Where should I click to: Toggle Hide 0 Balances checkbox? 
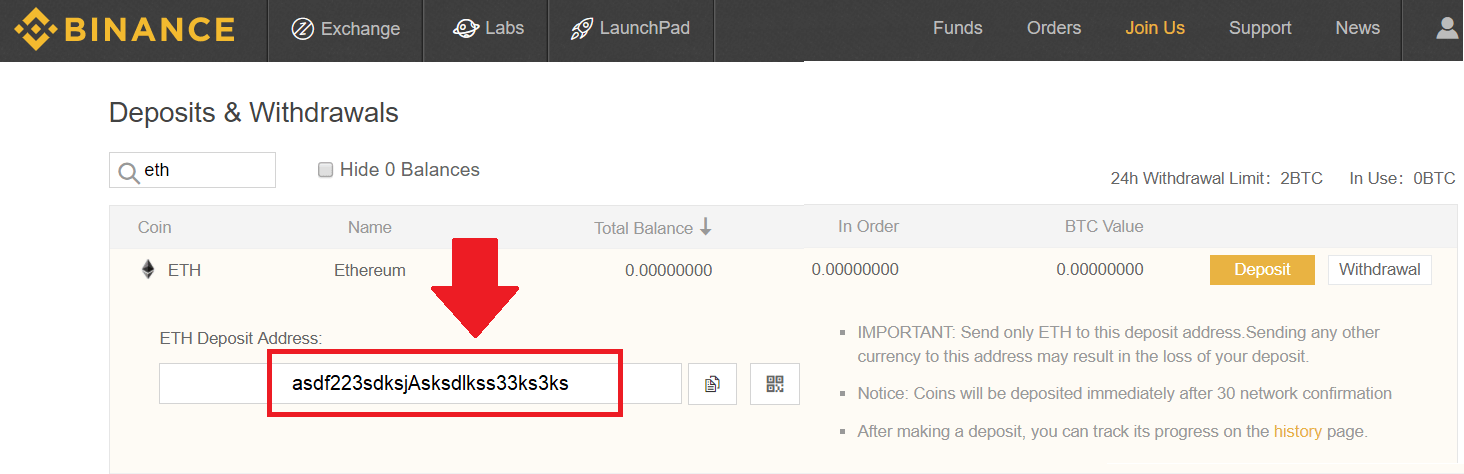tap(325, 170)
